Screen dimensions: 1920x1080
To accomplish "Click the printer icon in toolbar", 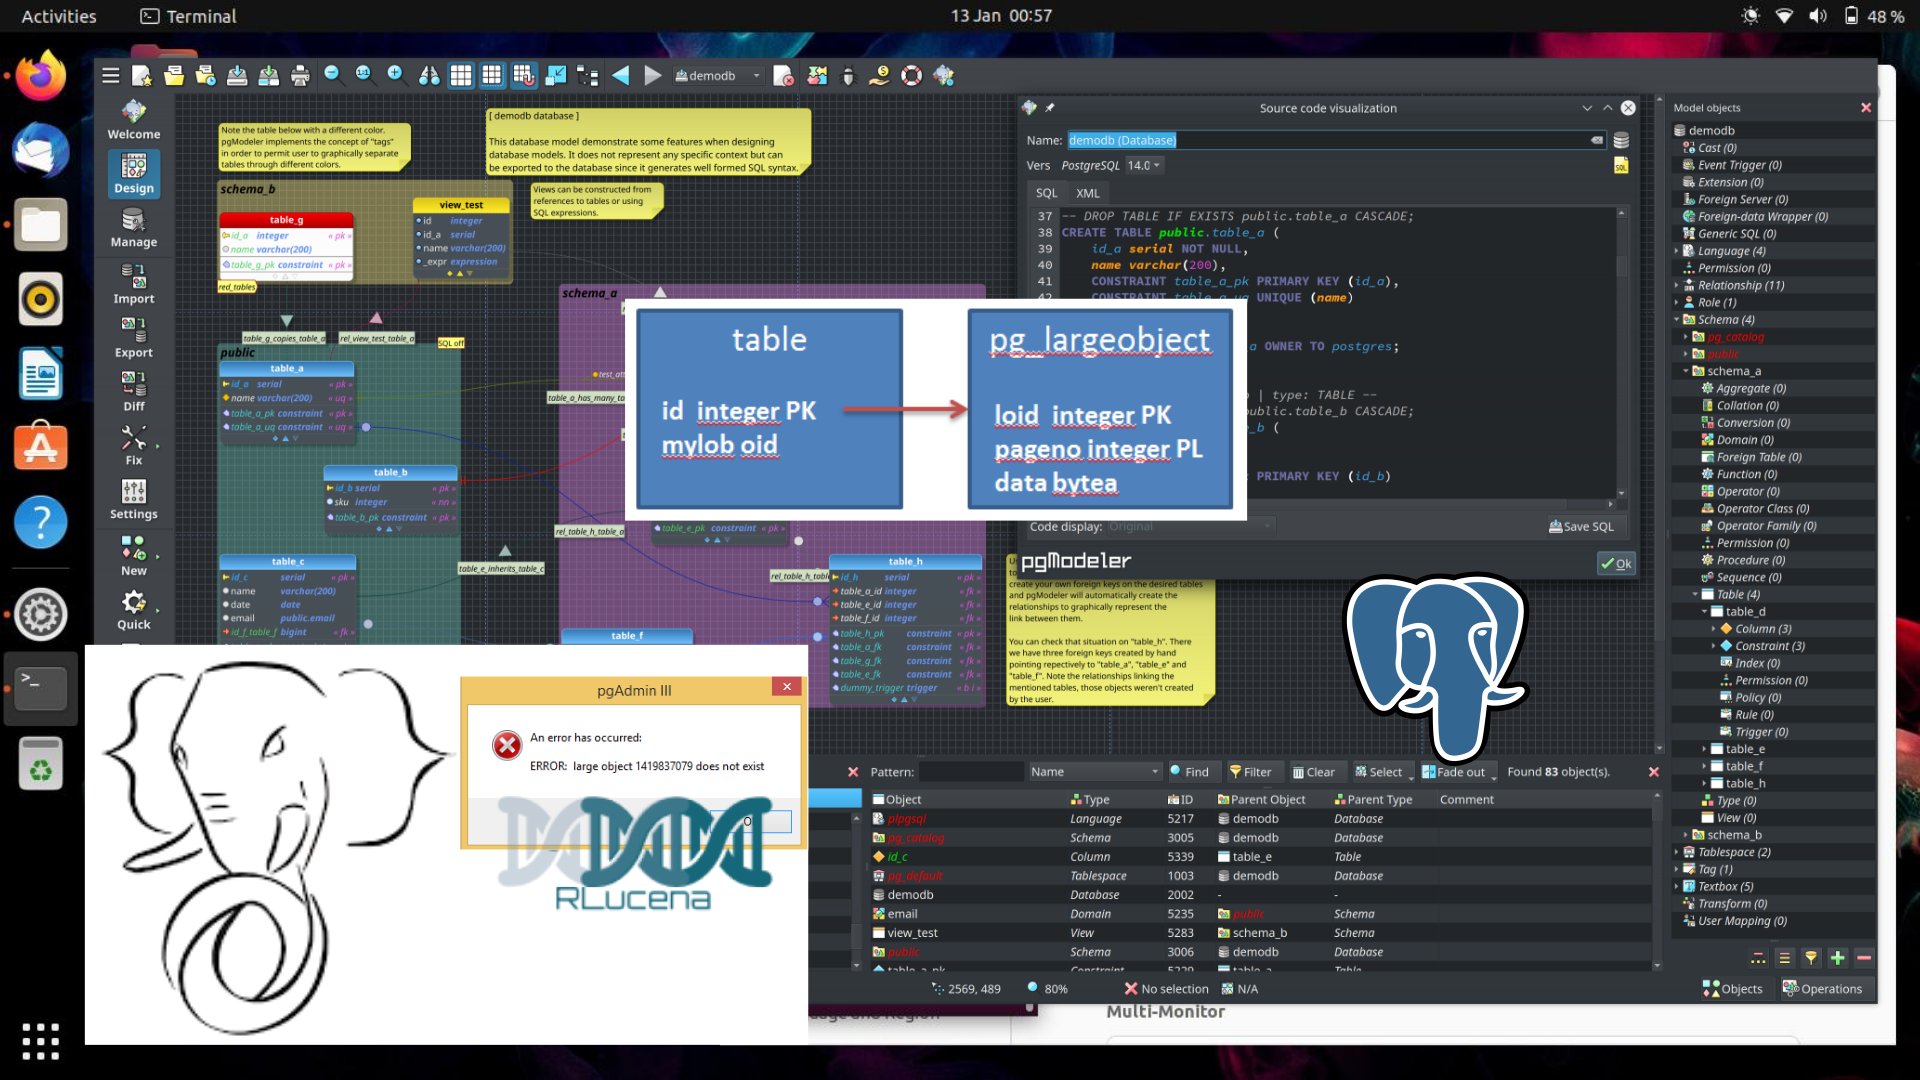I will click(x=300, y=76).
